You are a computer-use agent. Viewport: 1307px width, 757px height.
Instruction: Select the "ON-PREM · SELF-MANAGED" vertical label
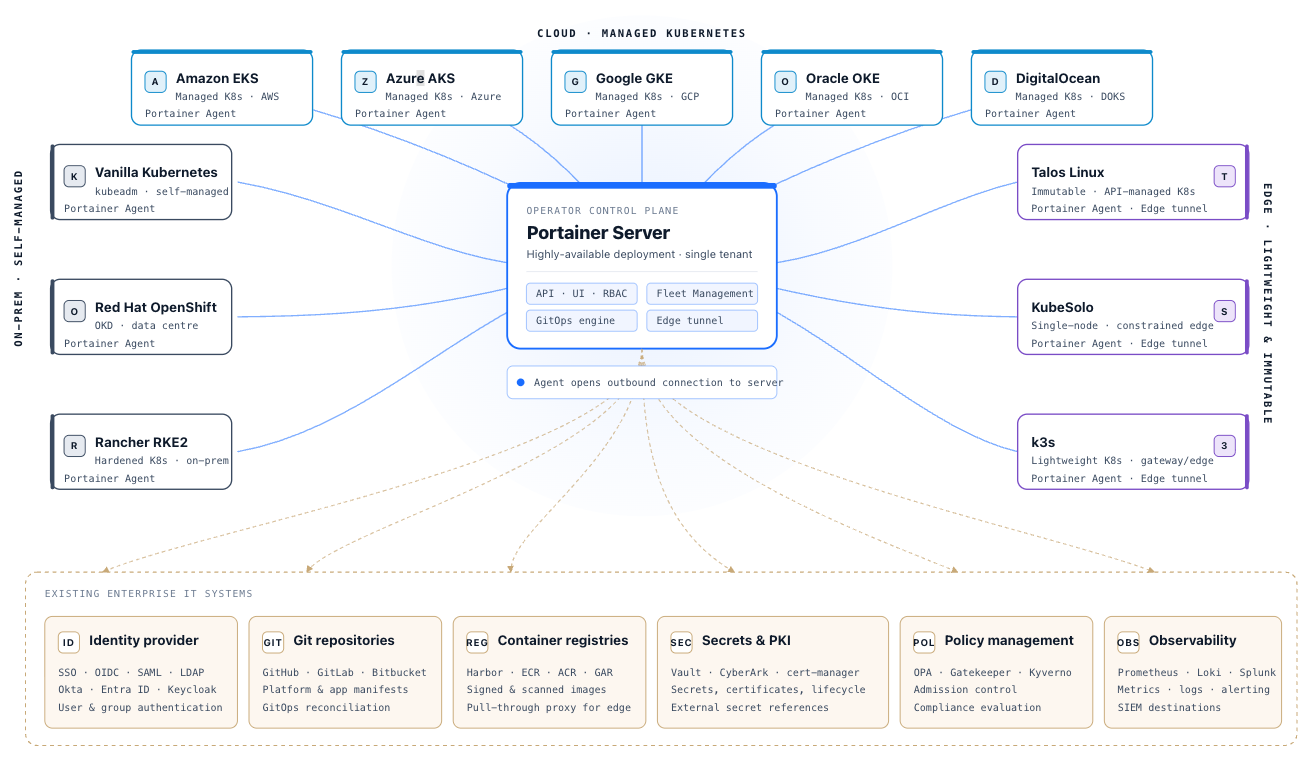[x=18, y=259]
